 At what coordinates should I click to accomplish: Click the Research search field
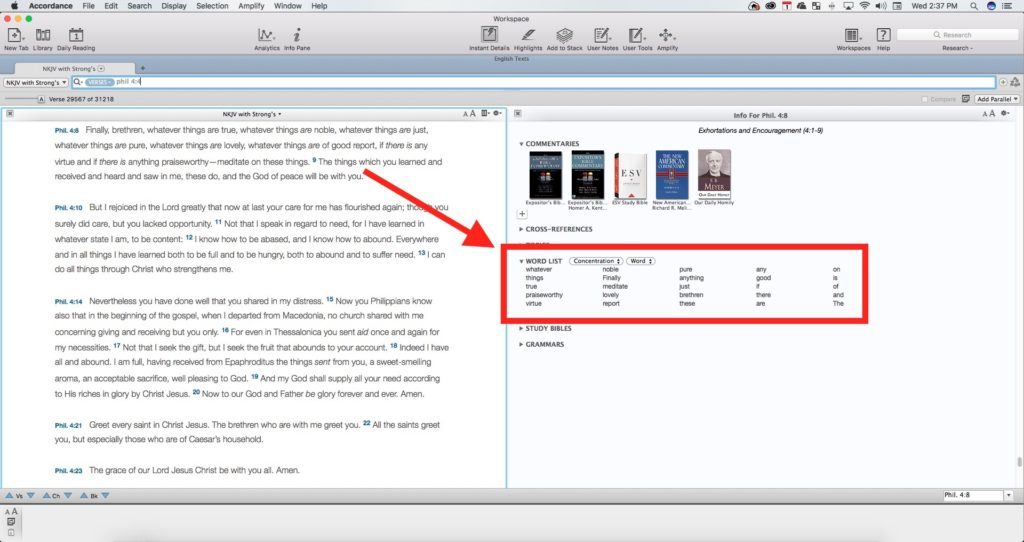tap(957, 35)
